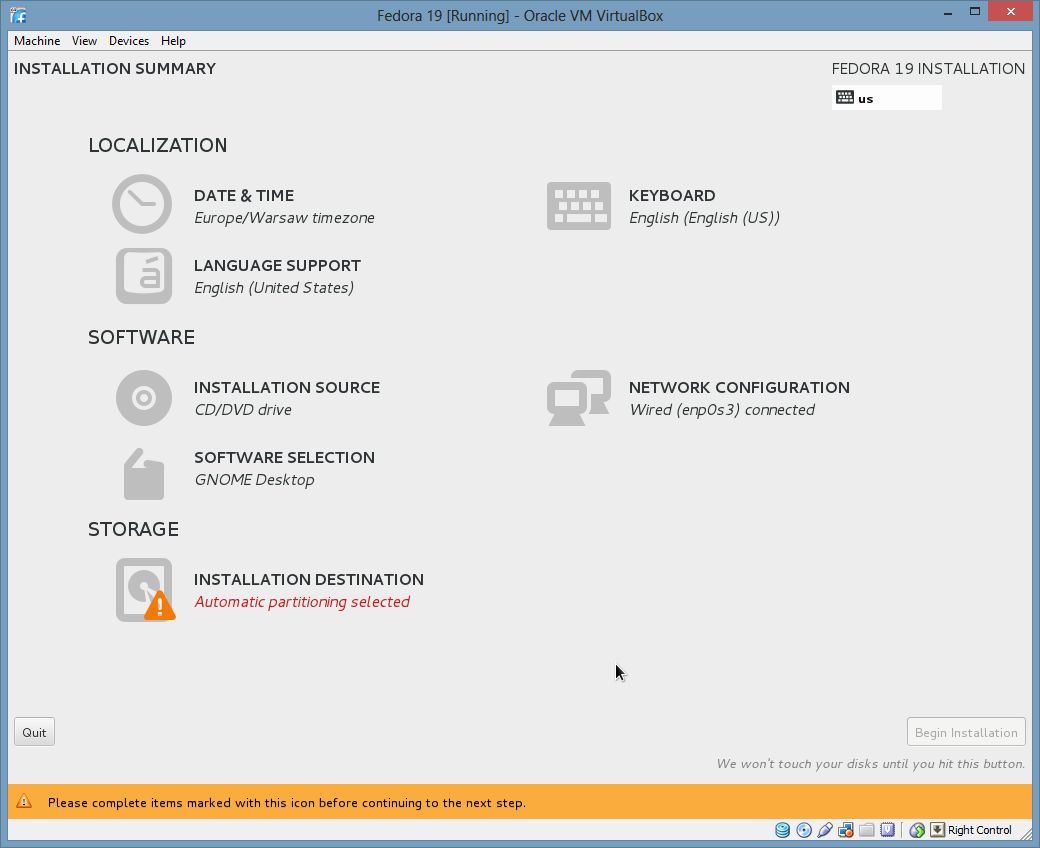This screenshot has height=848, width=1040.
Task: Open Network Configuration computers icon
Action: (578, 397)
